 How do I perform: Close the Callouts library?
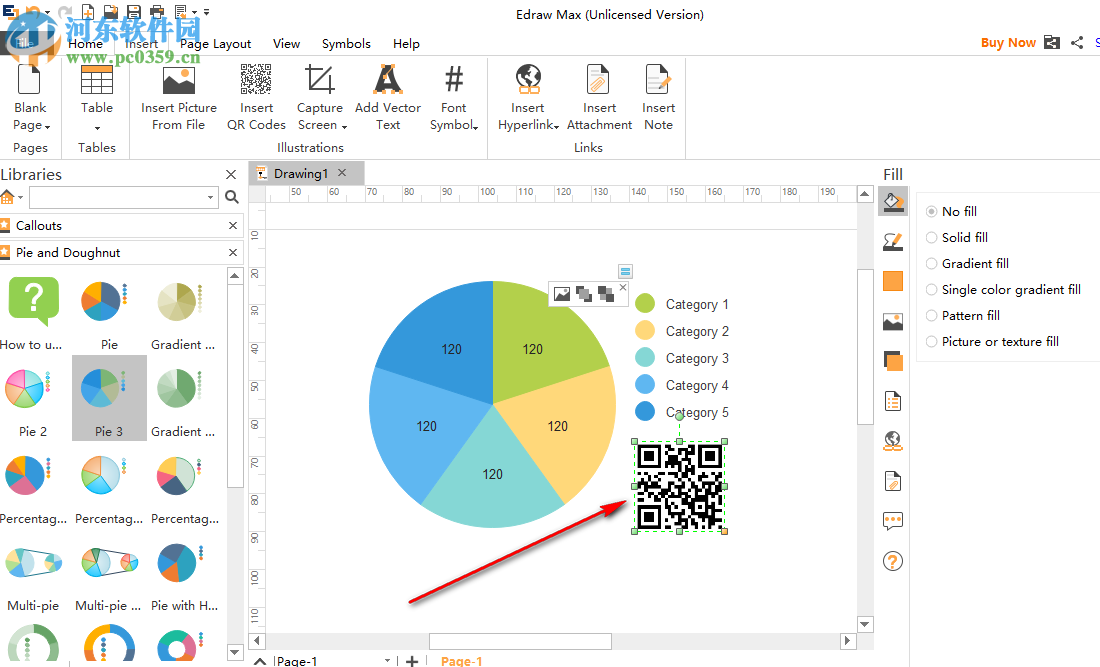click(233, 225)
